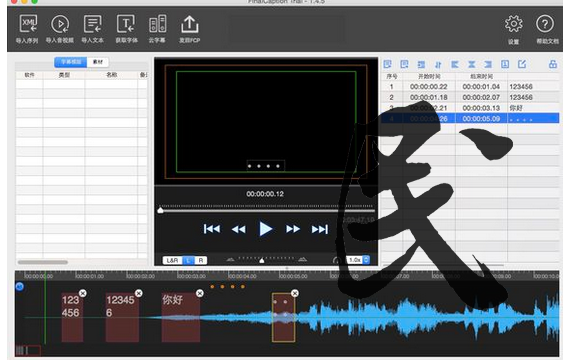Select subtitle row 1 starting 00:00:00.22
This screenshot has height=360, width=563.
pos(470,87)
